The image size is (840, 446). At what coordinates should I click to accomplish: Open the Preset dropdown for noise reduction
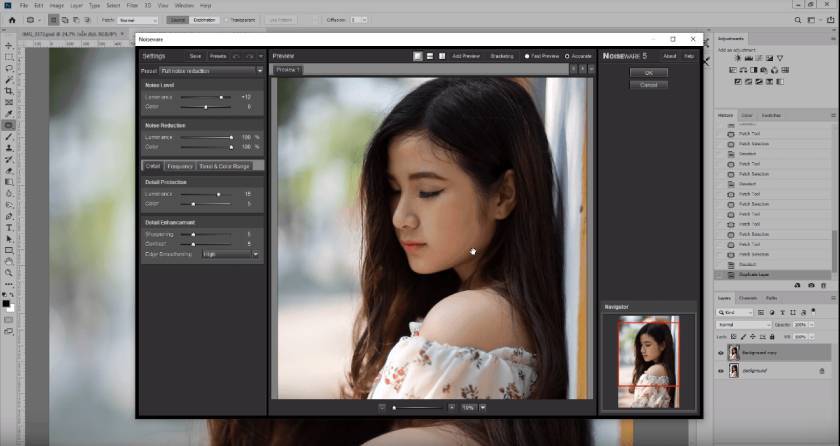(211, 71)
